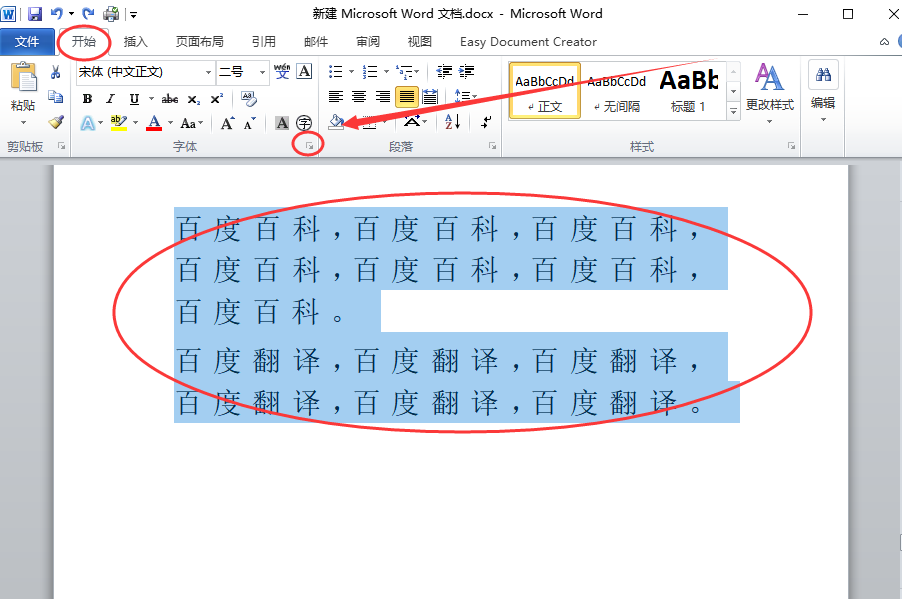The width and height of the screenshot is (902, 599).
Task: Click the binoculars Find/Edit icon
Action: coord(823,75)
